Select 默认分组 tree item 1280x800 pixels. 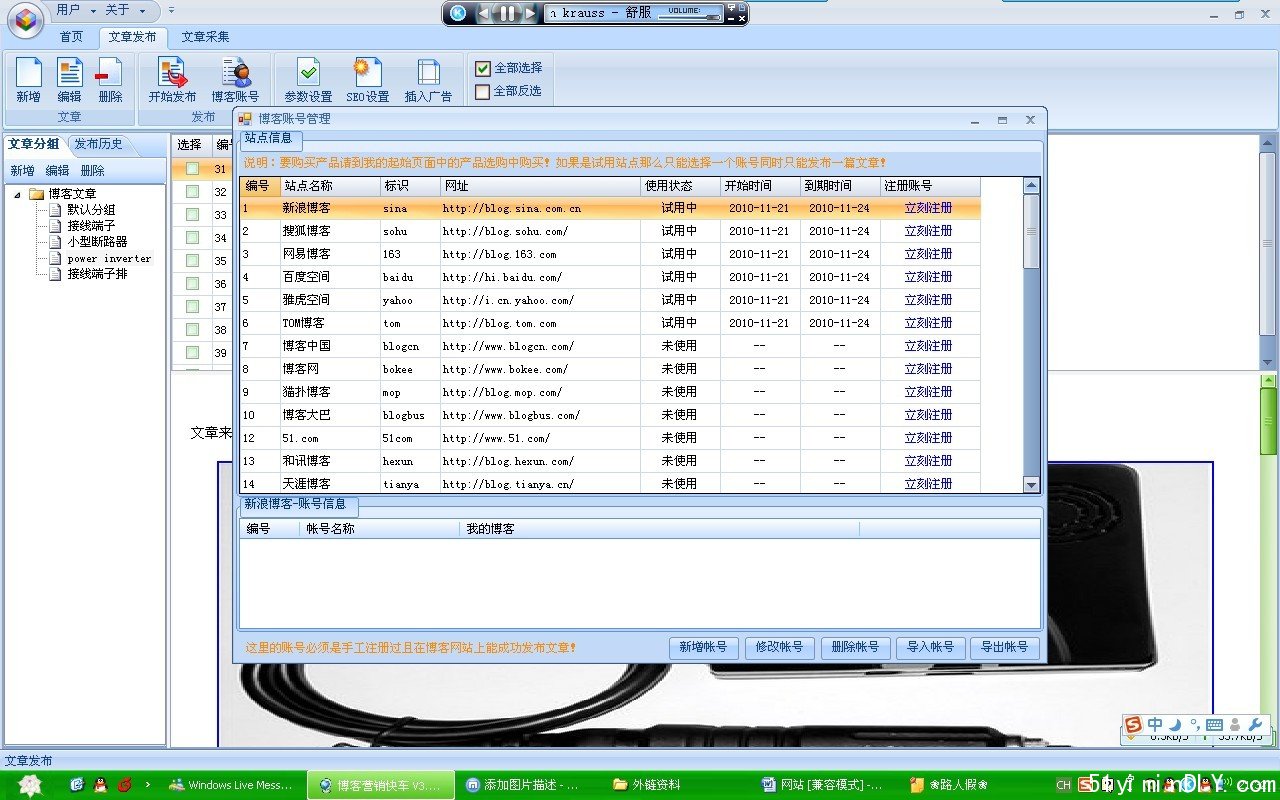pyautogui.click(x=91, y=210)
